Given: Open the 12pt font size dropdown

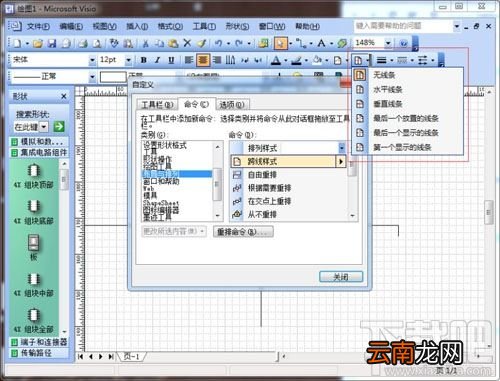Looking at the screenshot, I should pos(128,60).
